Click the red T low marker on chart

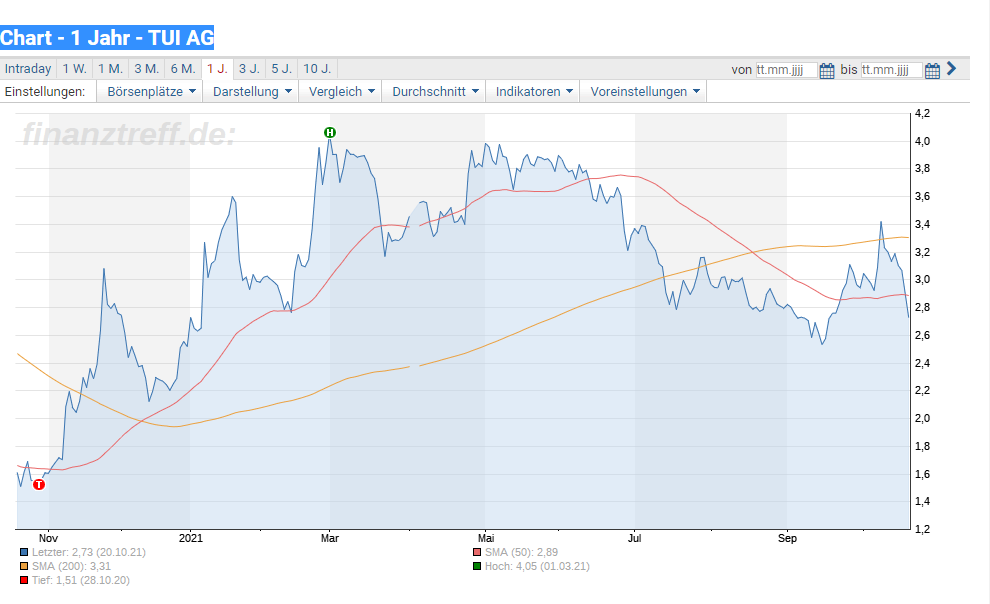click(x=39, y=484)
